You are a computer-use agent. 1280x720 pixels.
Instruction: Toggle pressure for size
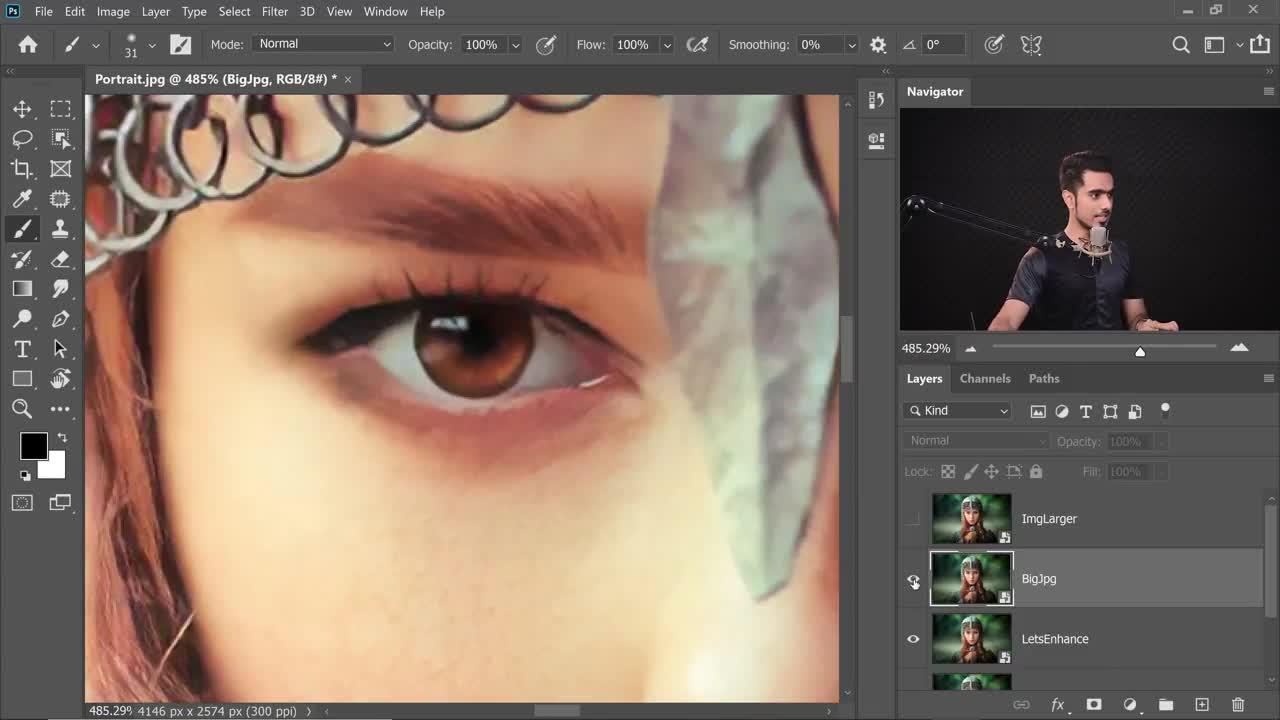[994, 44]
